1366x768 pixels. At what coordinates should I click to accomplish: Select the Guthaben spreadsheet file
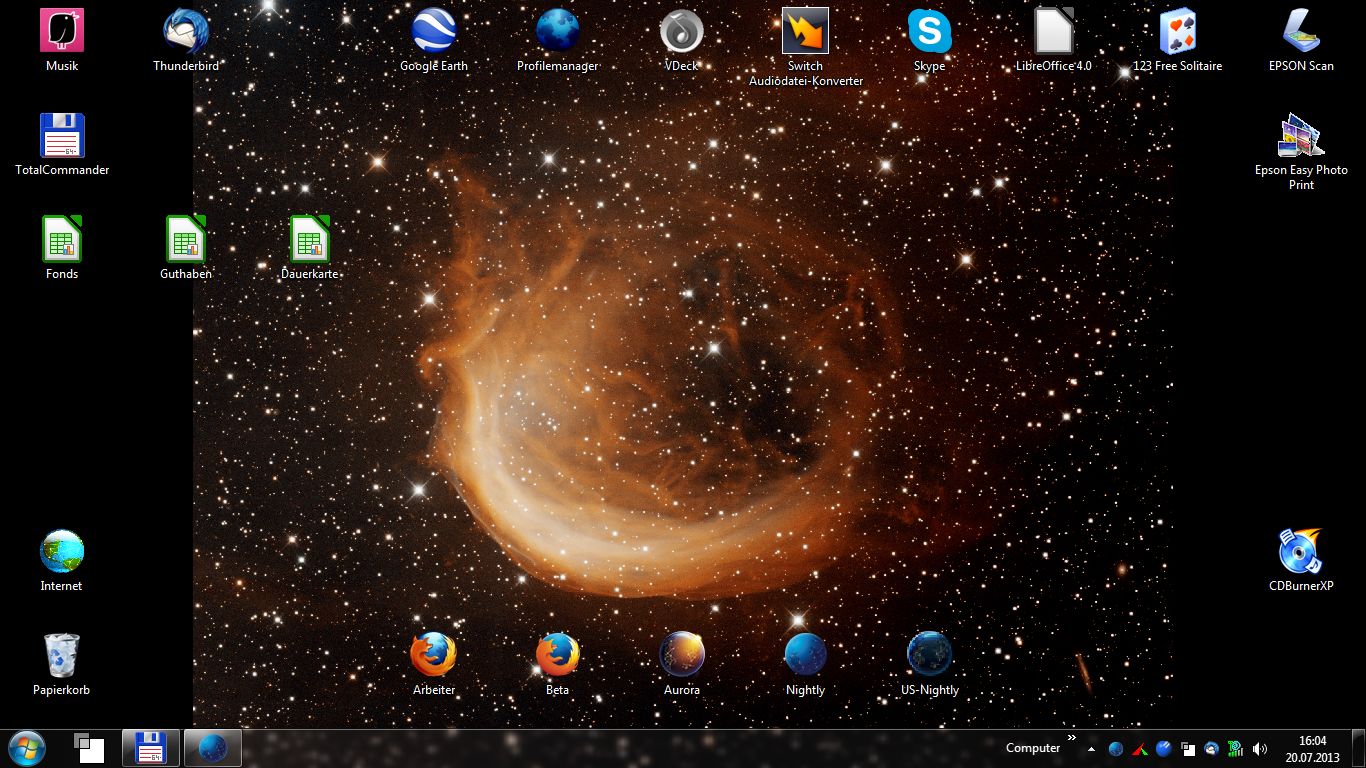point(186,240)
